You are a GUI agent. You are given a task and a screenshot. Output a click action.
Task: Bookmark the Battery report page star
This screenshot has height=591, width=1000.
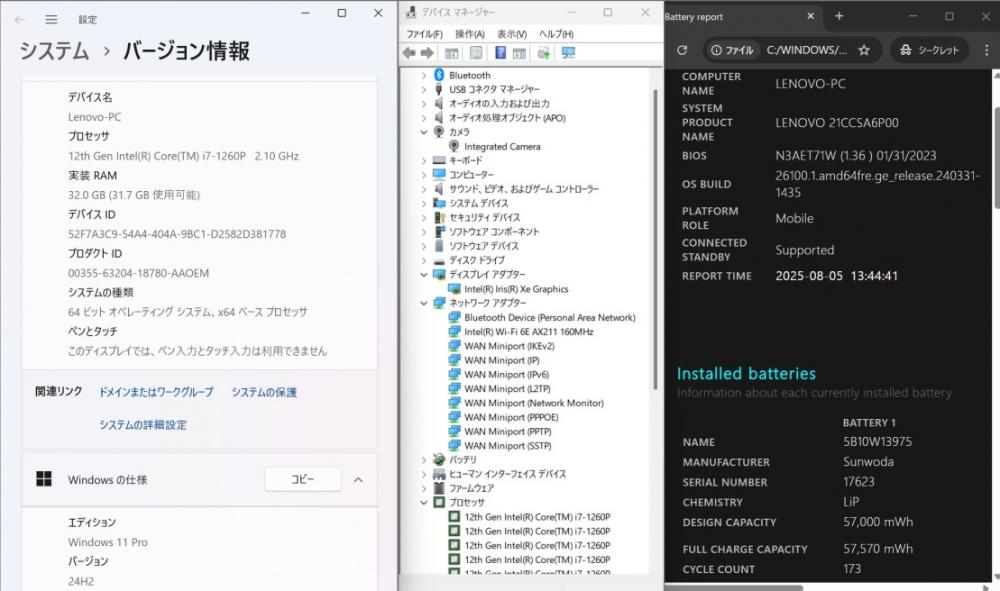(864, 50)
